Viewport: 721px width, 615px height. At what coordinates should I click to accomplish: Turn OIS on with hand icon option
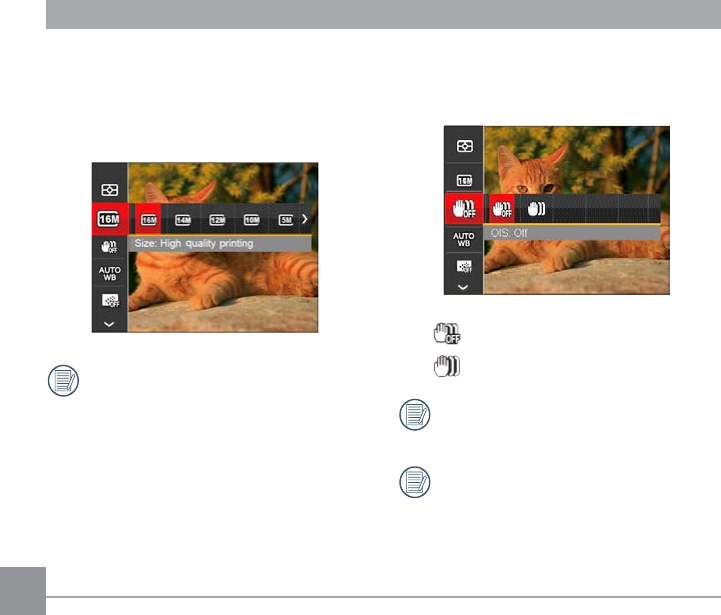click(536, 209)
